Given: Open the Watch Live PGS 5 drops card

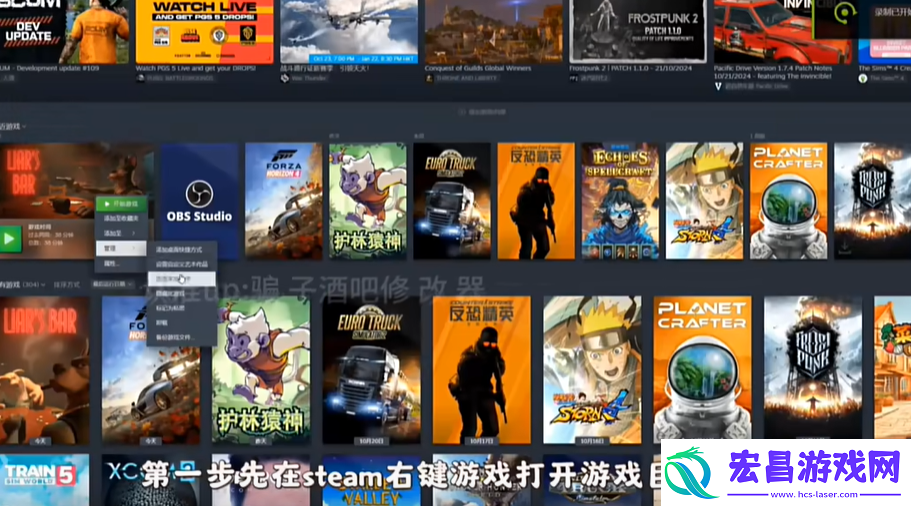Looking at the screenshot, I should click(205, 32).
